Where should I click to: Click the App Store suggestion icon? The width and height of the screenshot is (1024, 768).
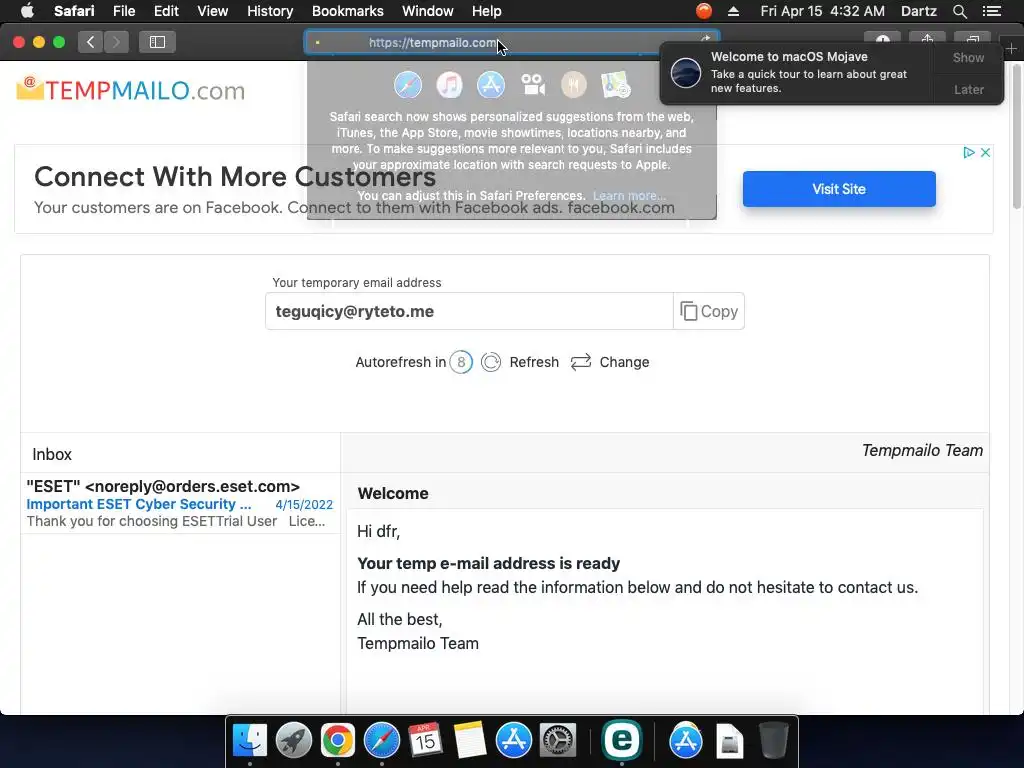tap(490, 85)
